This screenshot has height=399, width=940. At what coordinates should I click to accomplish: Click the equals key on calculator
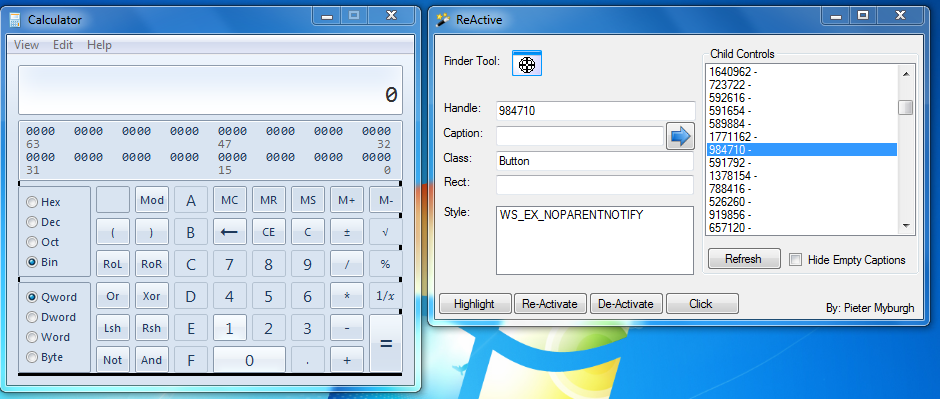386,344
